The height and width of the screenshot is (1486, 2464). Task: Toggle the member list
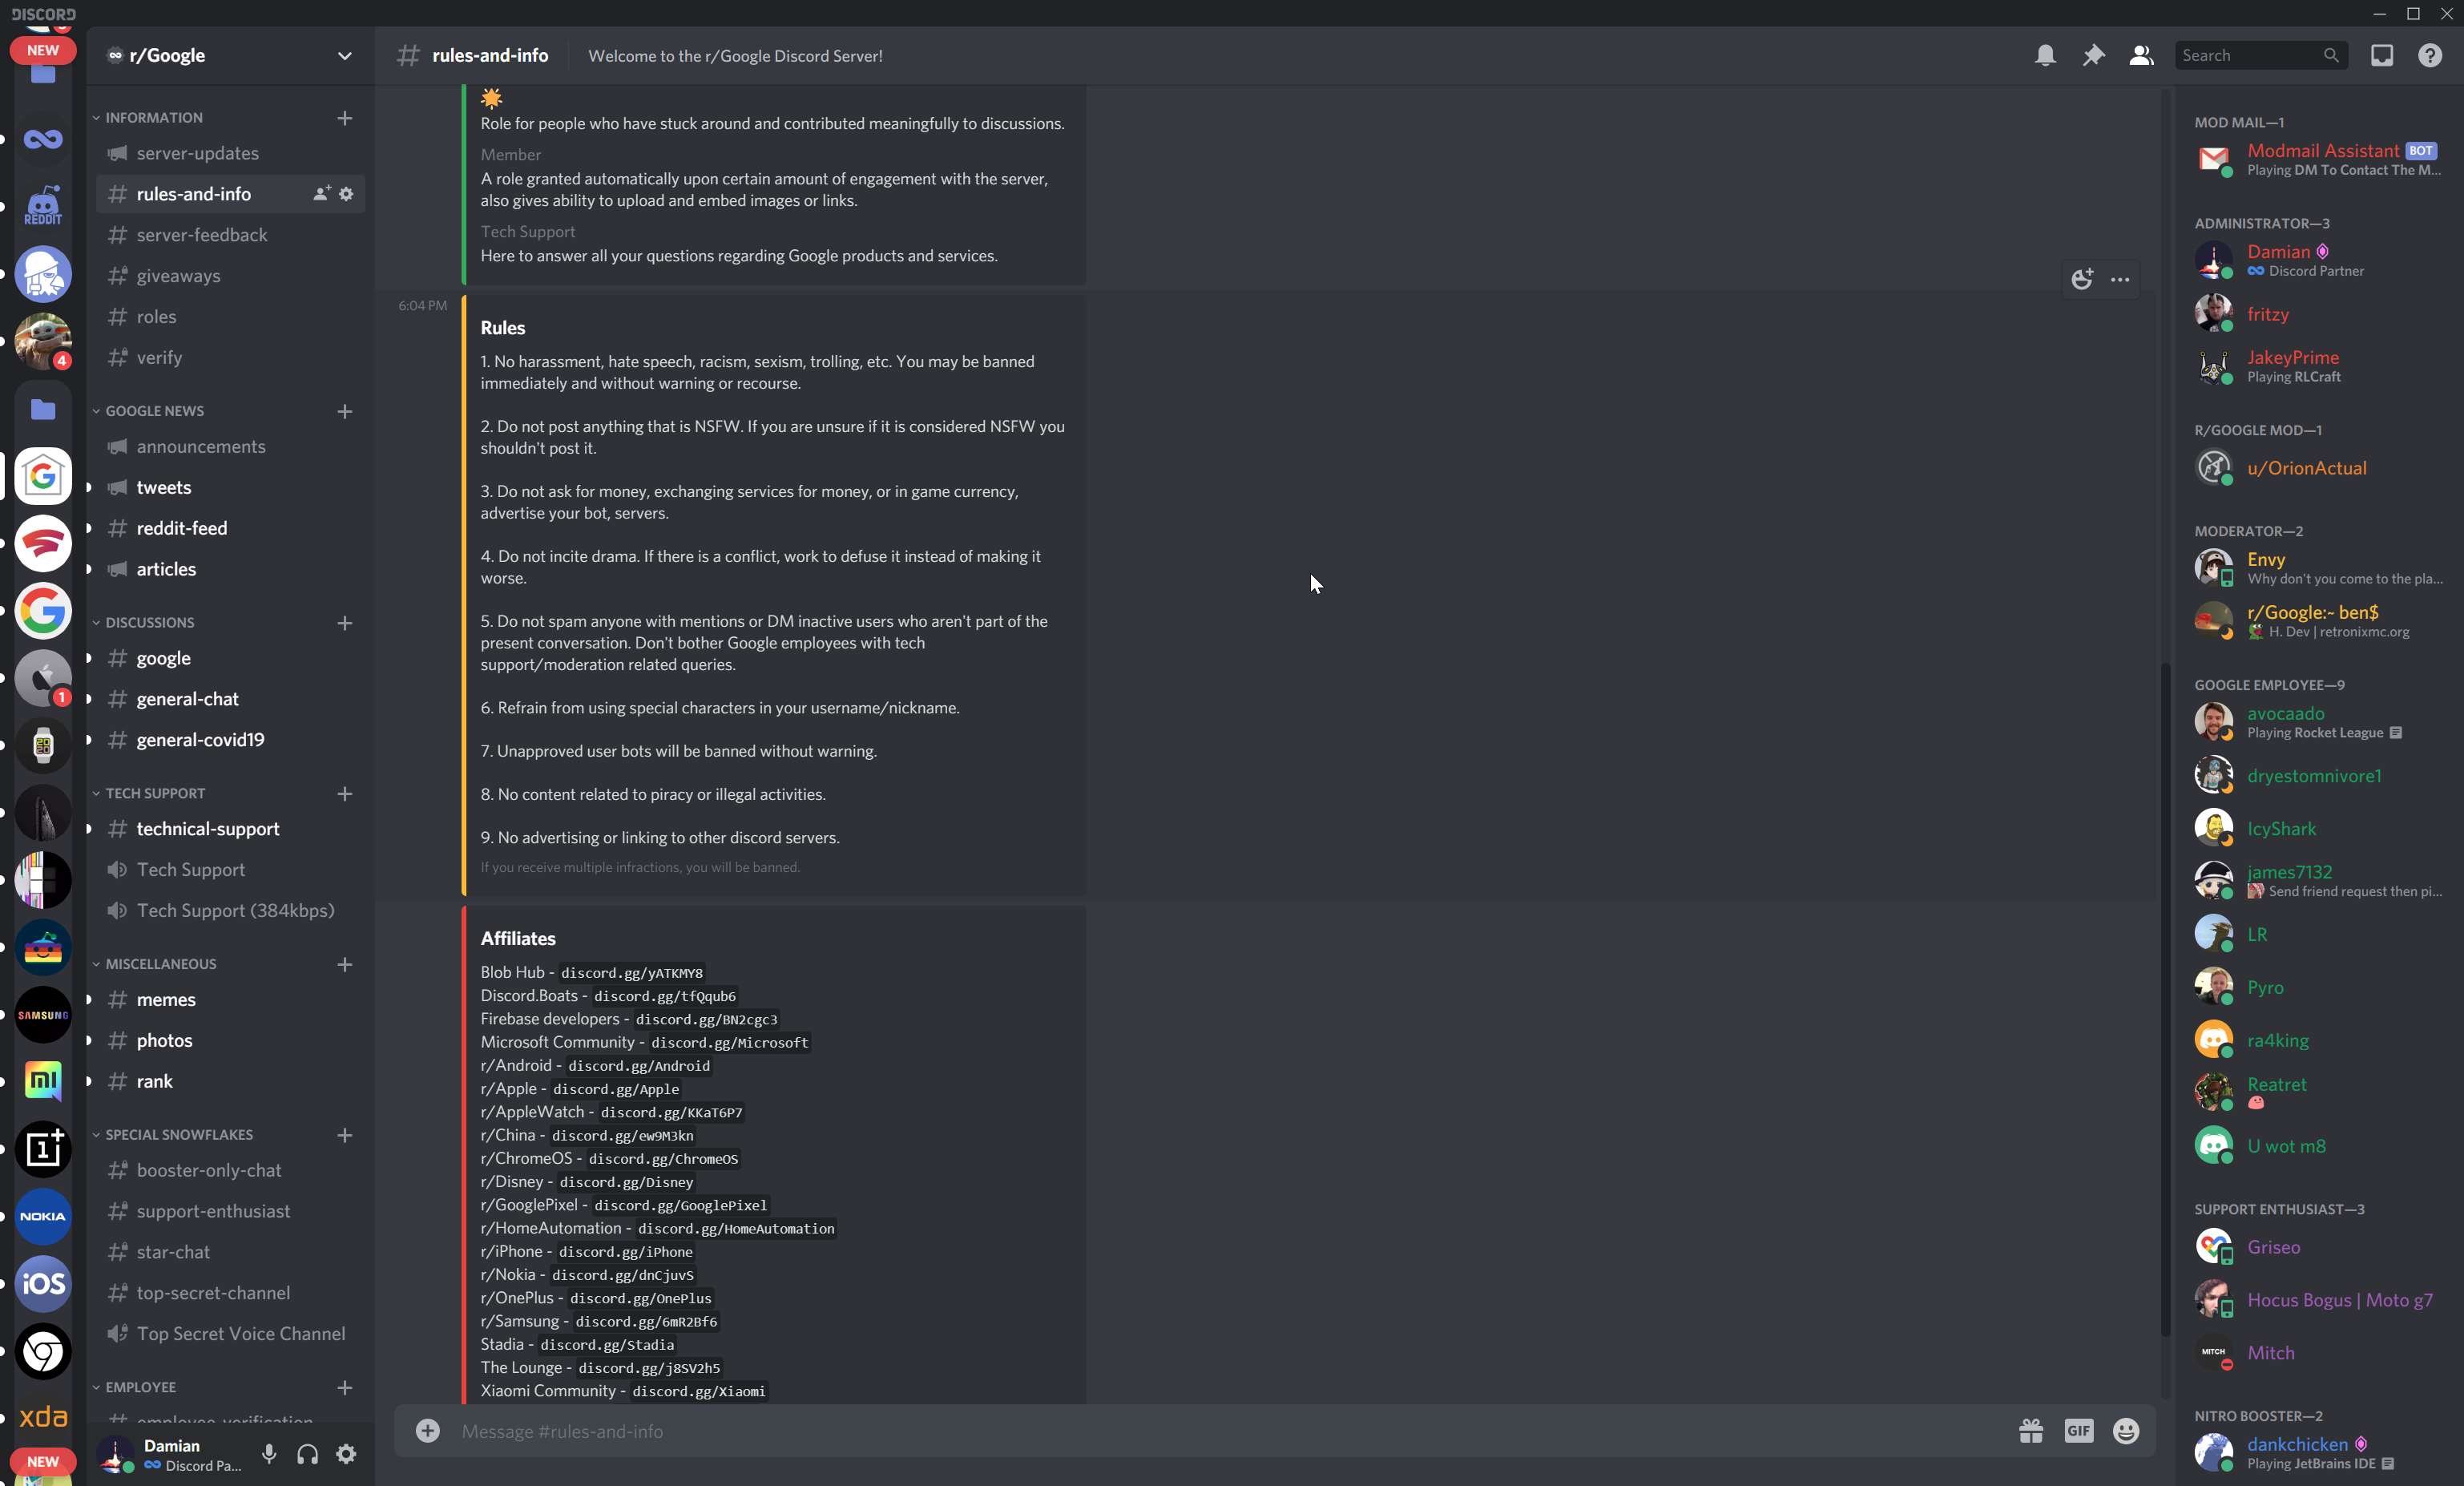click(x=2141, y=56)
